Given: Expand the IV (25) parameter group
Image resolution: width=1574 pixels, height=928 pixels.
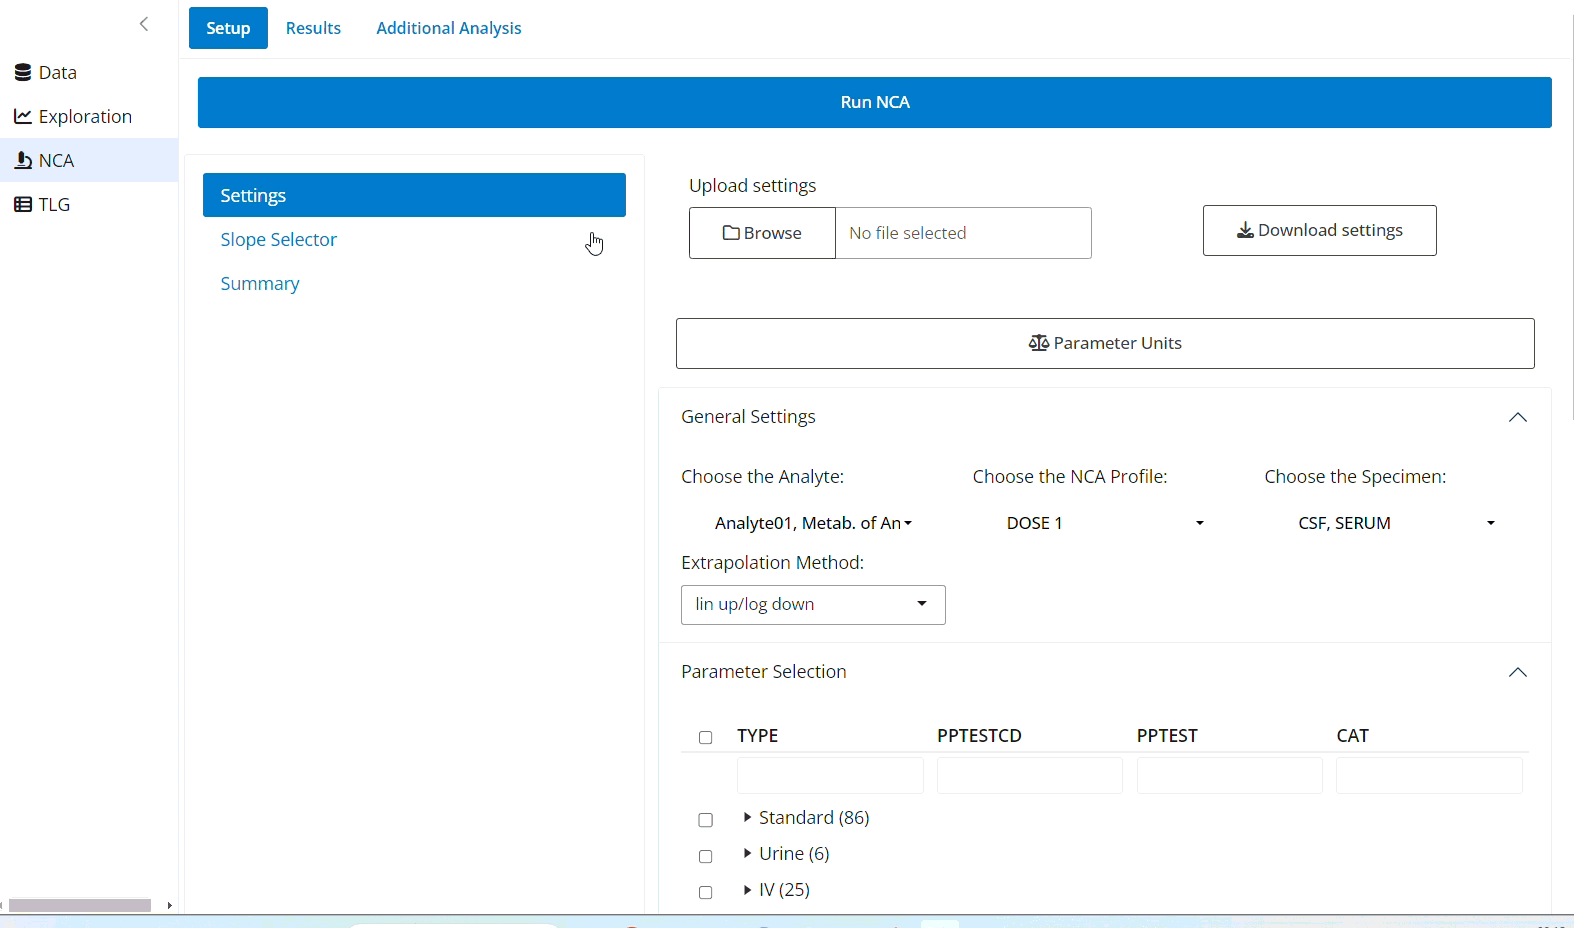Looking at the screenshot, I should [747, 890].
